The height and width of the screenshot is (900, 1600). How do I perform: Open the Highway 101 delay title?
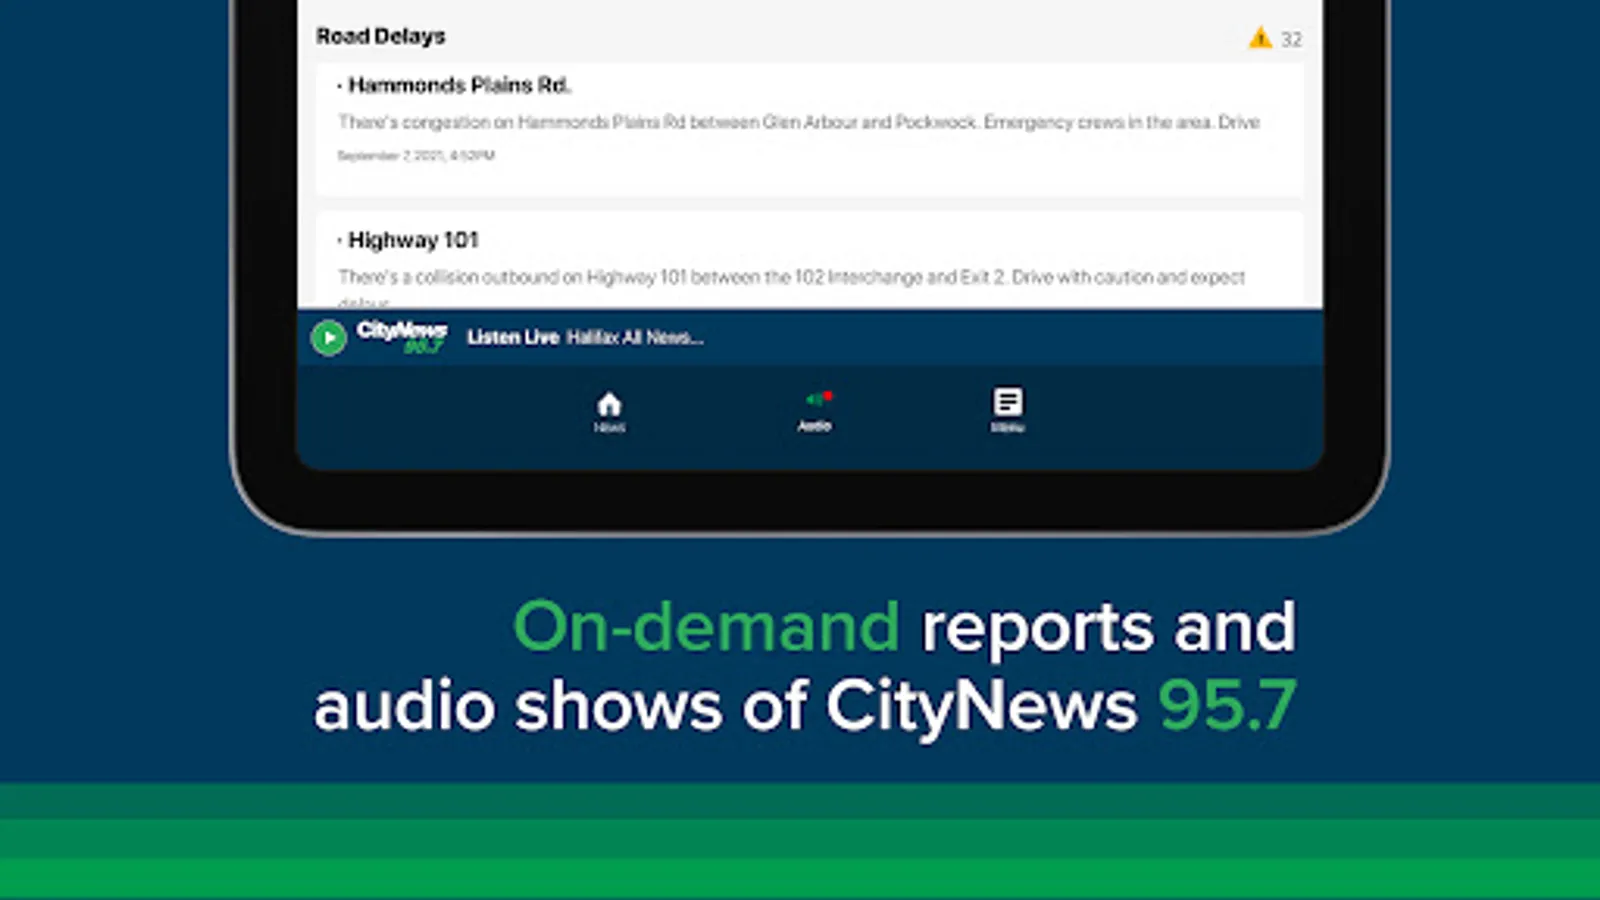tap(413, 240)
